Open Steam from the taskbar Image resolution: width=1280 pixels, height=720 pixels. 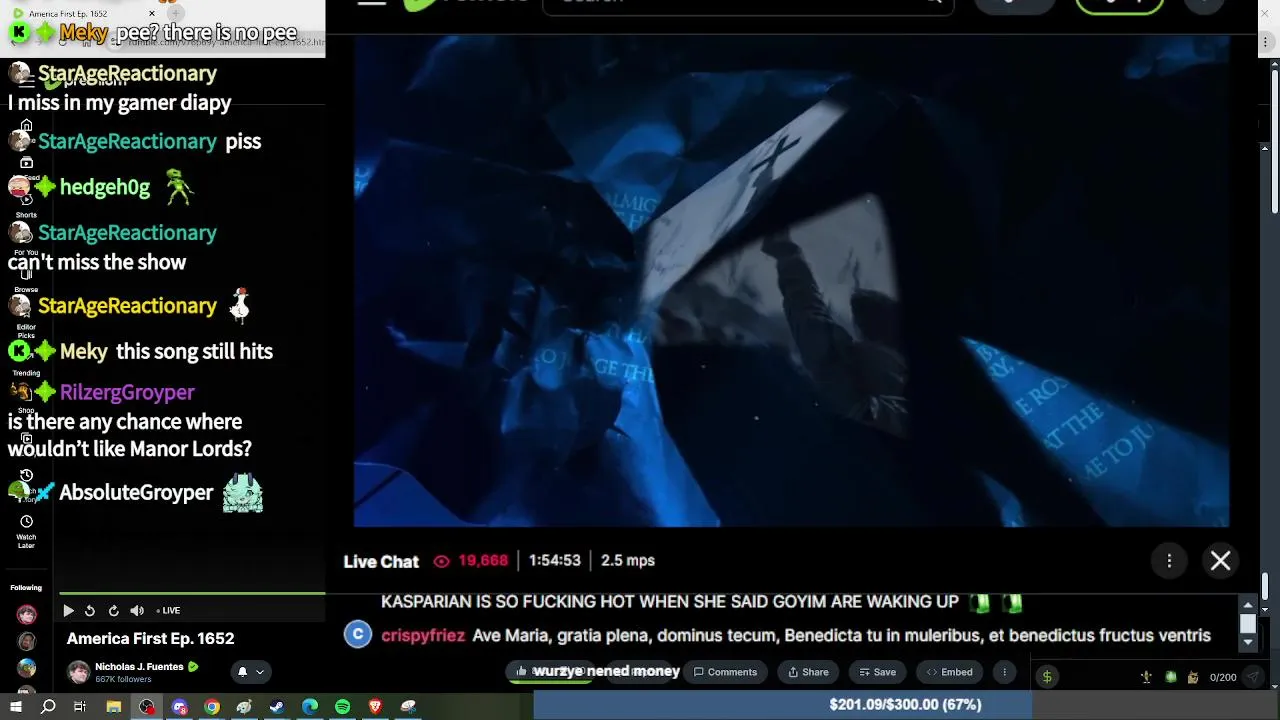277,707
